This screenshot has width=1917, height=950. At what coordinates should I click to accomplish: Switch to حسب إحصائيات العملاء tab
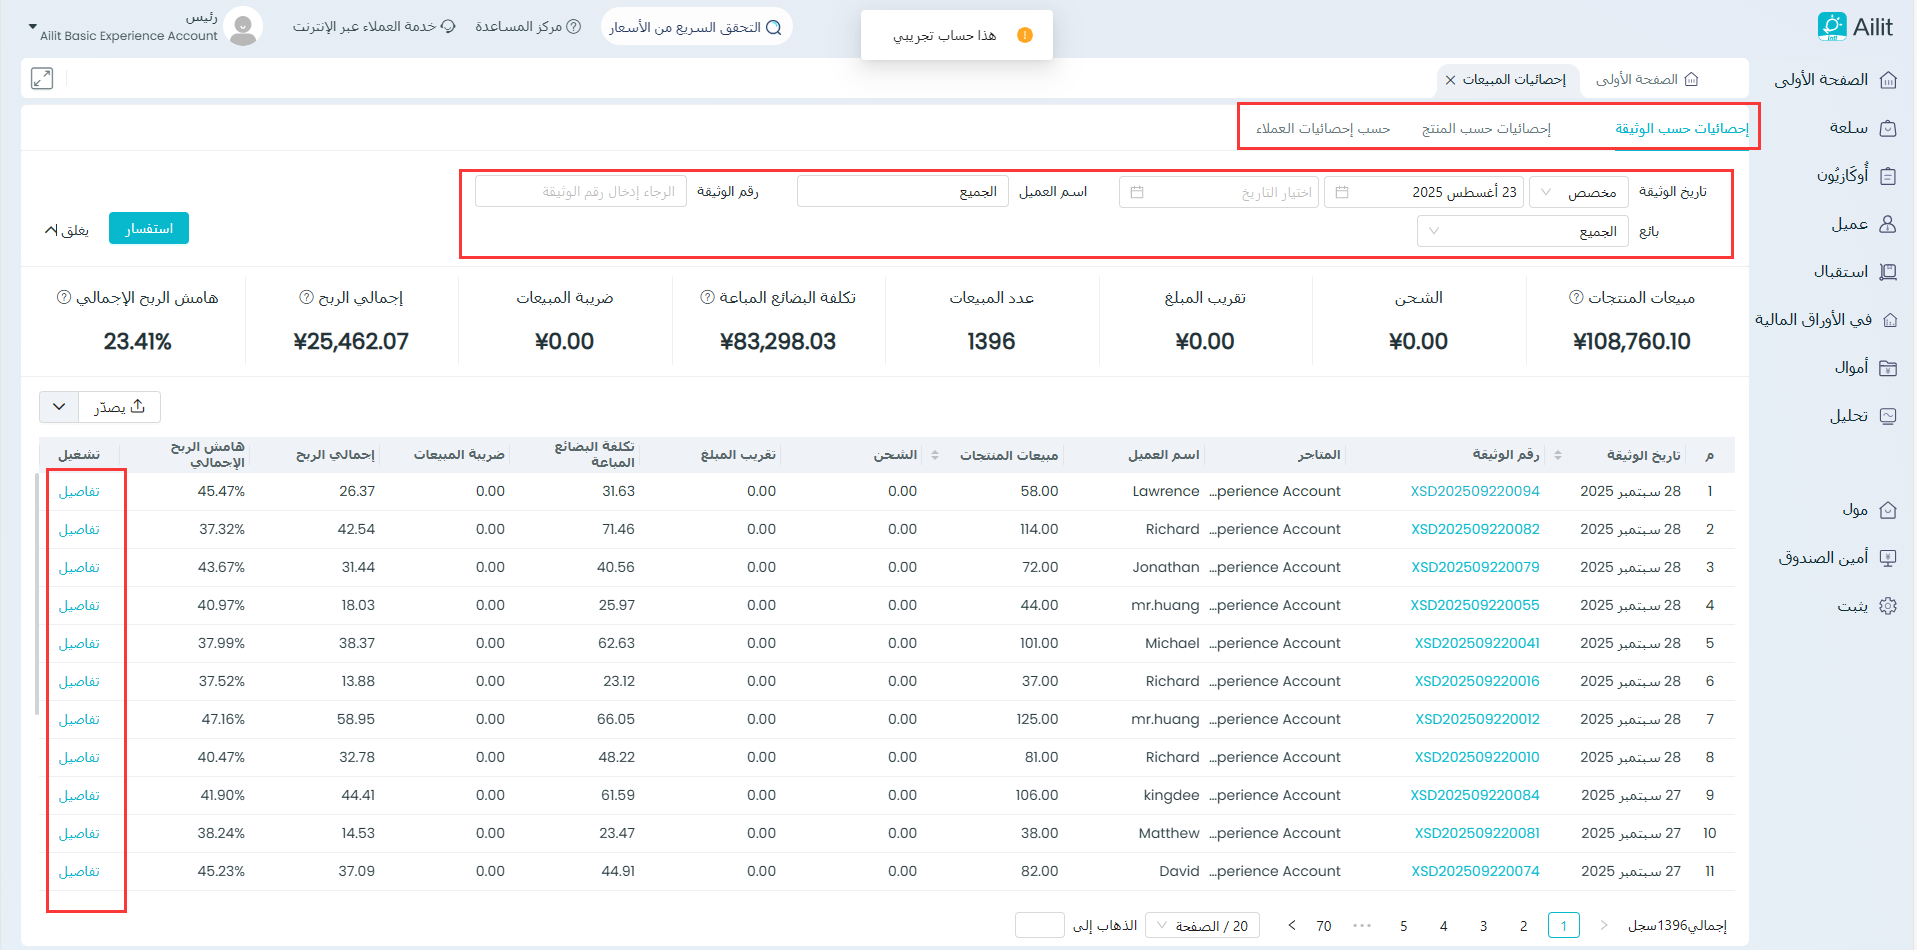(x=1322, y=128)
